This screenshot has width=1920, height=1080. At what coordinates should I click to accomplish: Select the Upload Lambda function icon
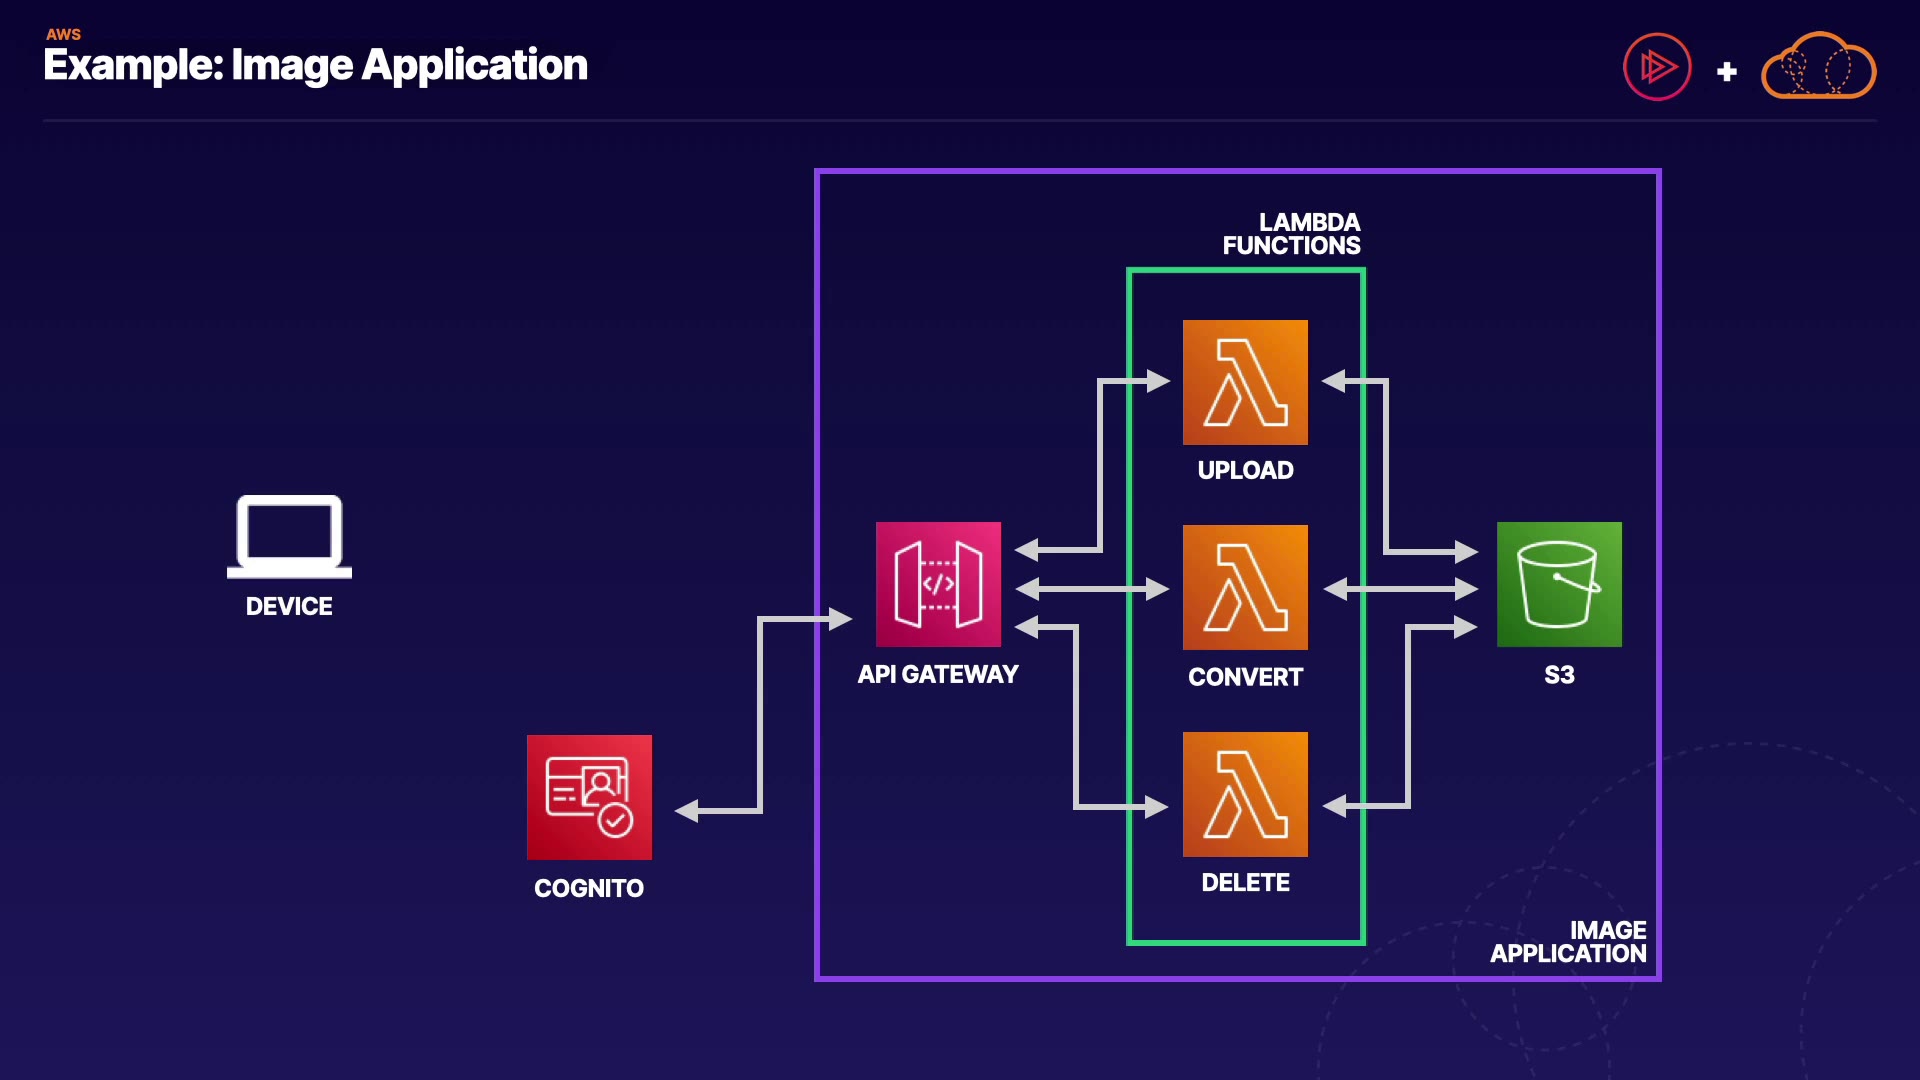click(x=1245, y=382)
